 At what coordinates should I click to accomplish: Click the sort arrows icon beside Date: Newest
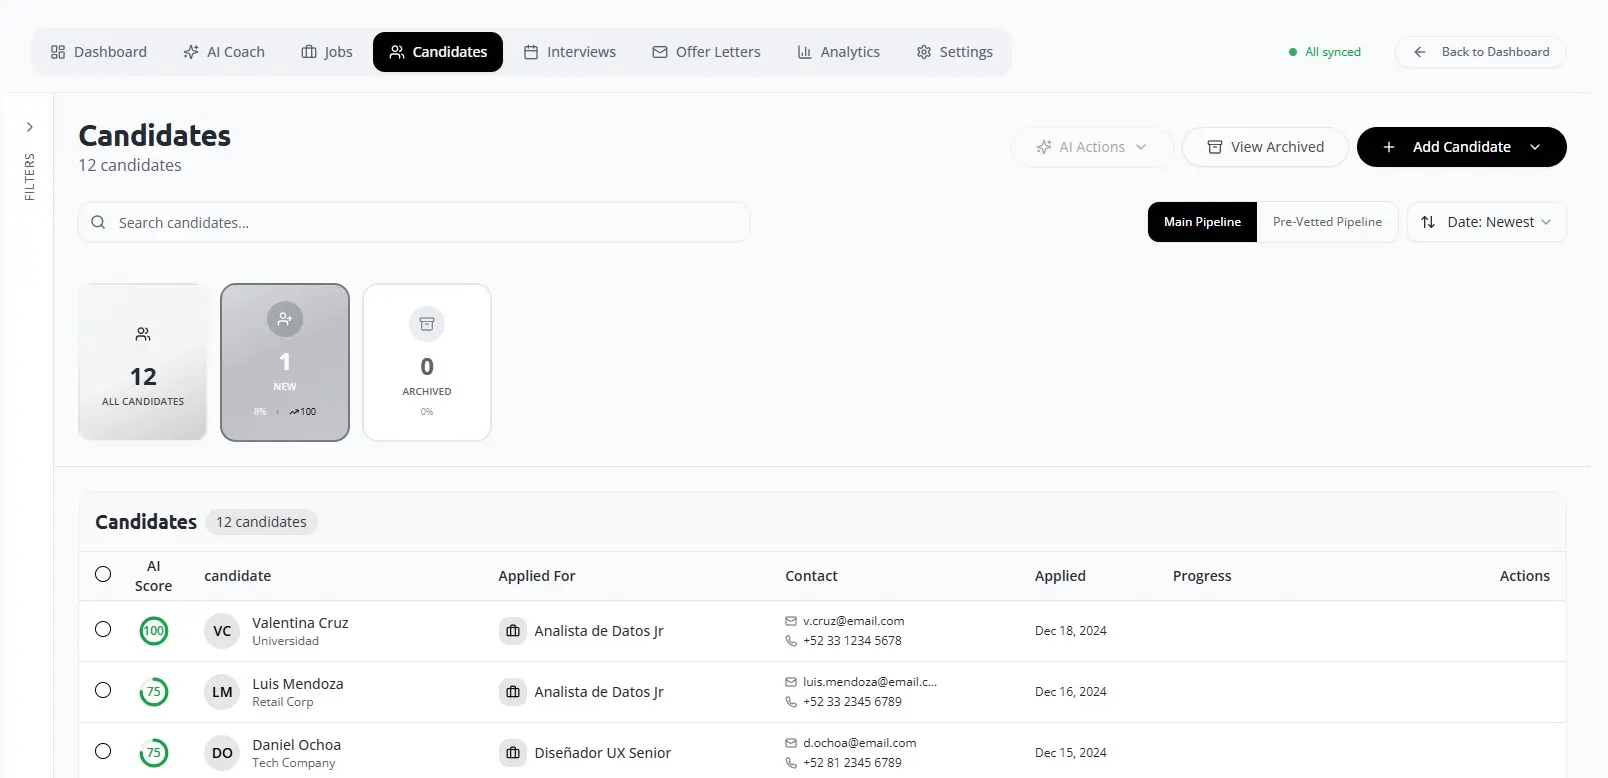pyautogui.click(x=1428, y=222)
